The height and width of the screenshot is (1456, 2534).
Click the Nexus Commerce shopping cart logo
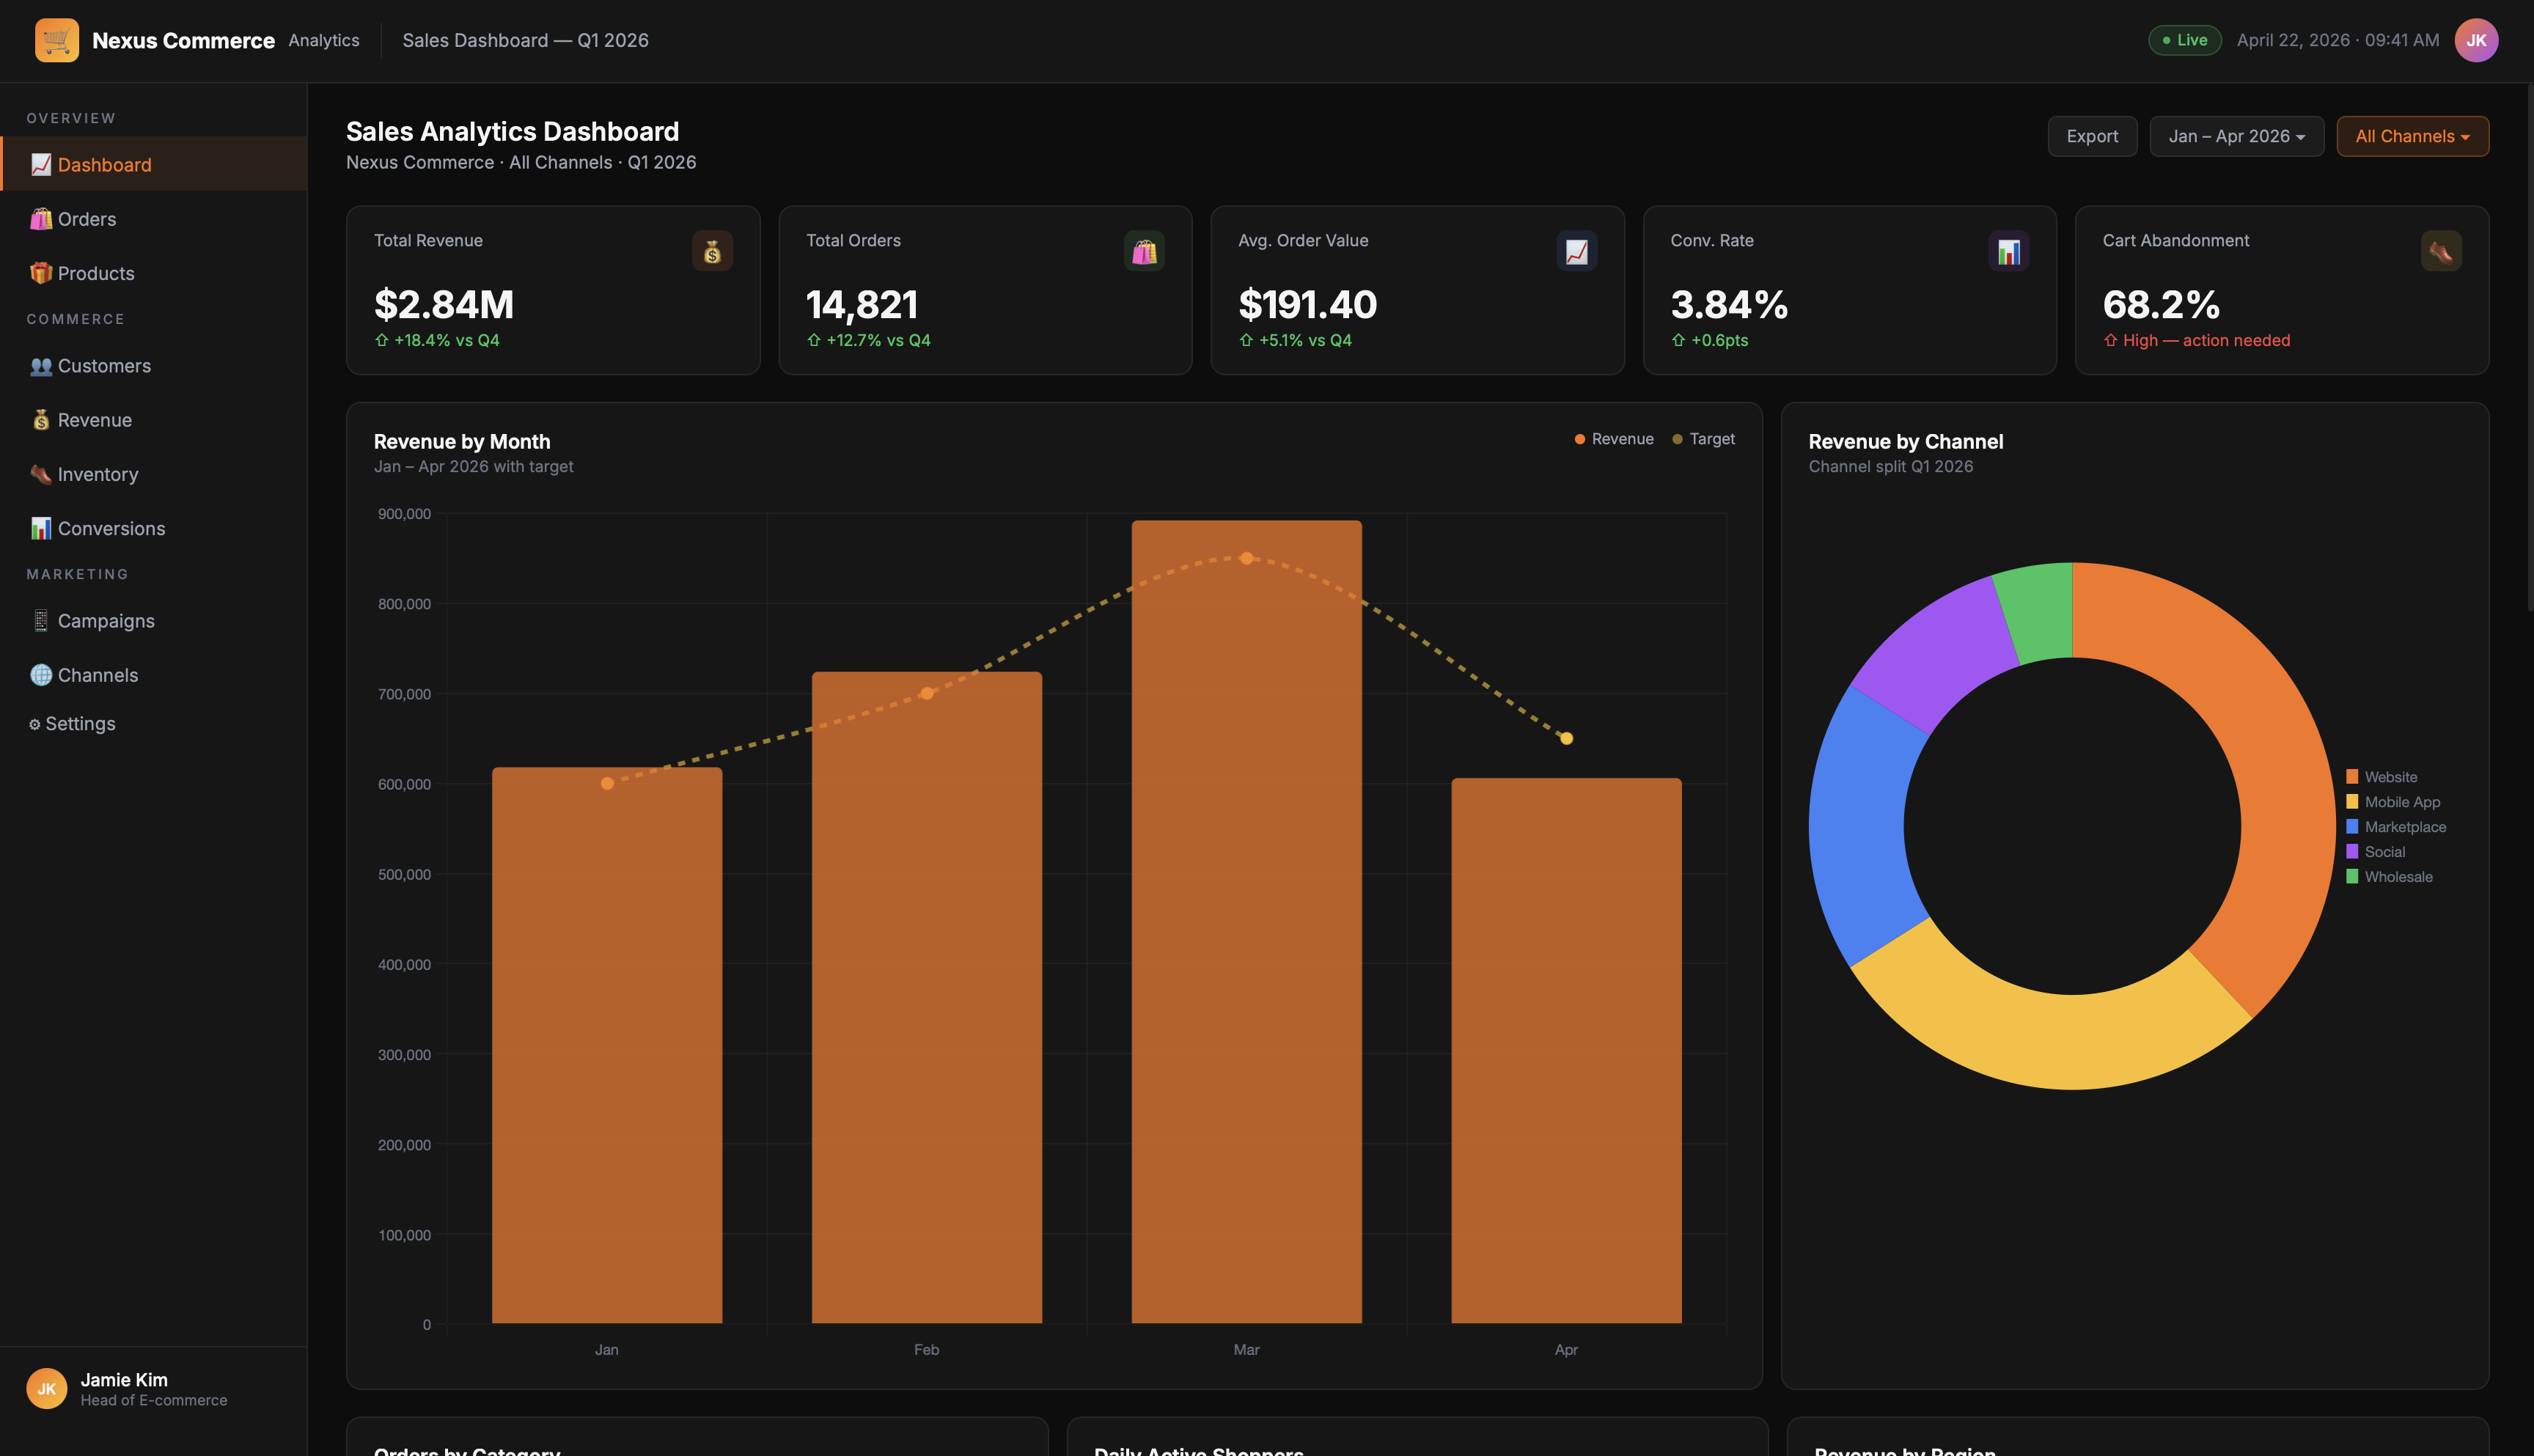click(x=57, y=40)
